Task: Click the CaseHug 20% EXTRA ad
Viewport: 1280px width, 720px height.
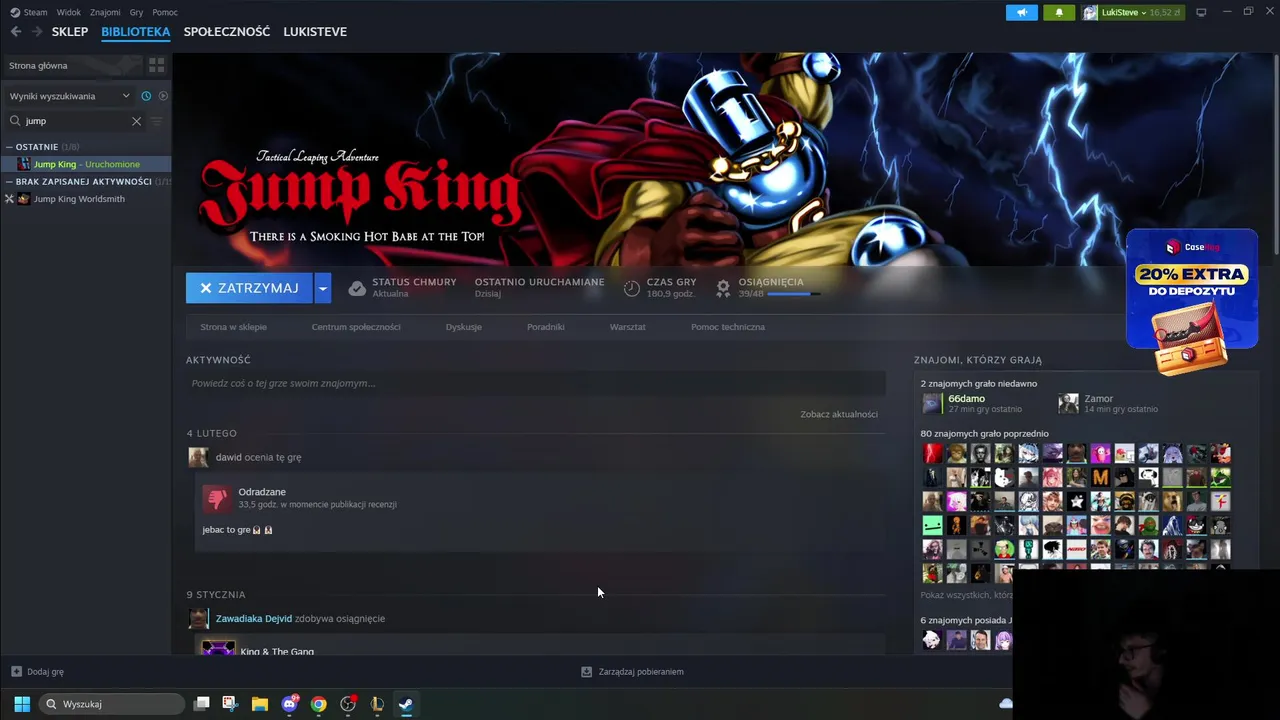Action: click(1192, 300)
